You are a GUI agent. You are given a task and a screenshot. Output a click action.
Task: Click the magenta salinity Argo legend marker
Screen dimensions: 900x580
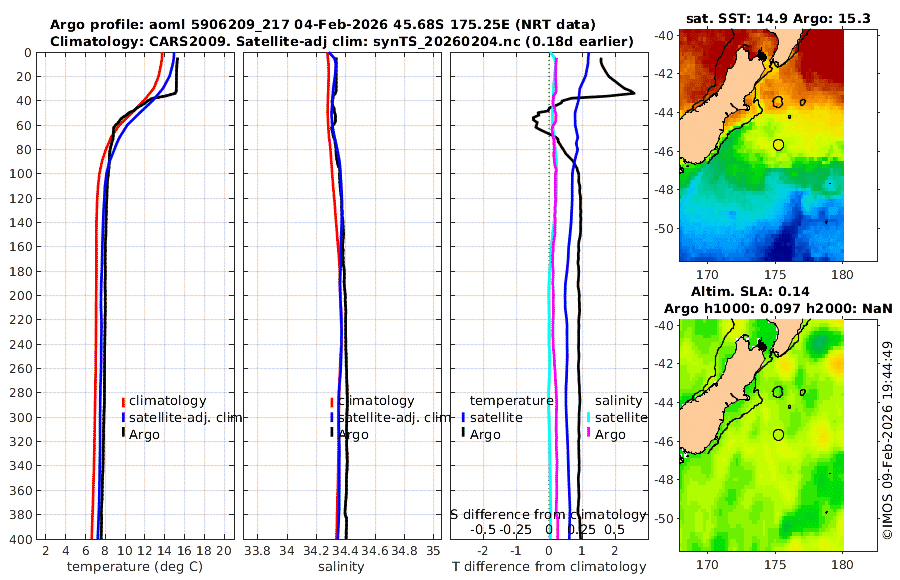589,433
